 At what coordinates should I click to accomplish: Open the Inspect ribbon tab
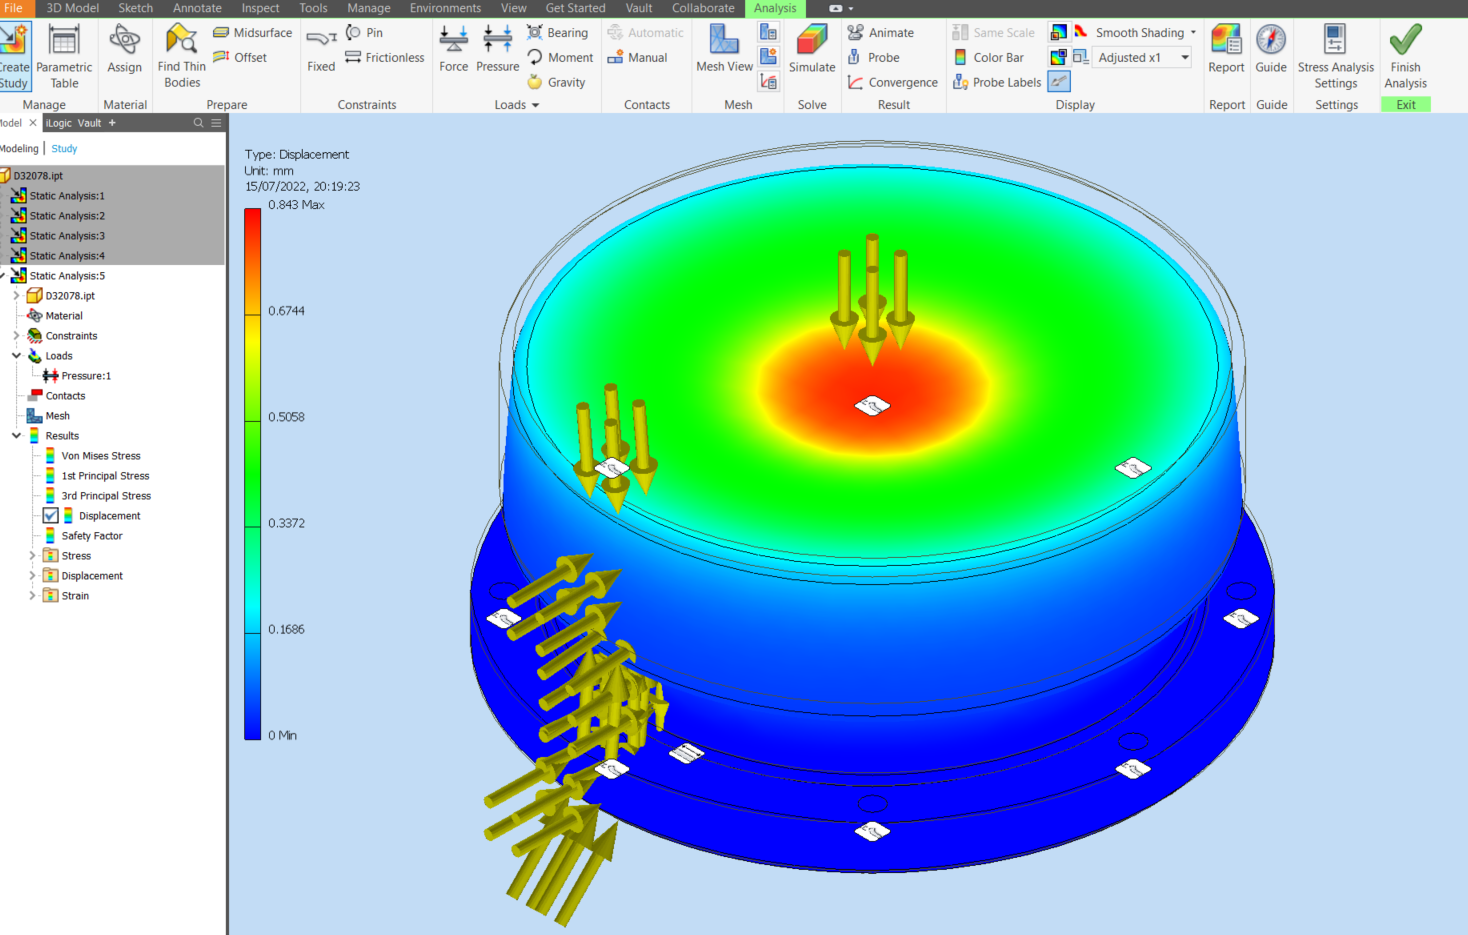(x=260, y=8)
